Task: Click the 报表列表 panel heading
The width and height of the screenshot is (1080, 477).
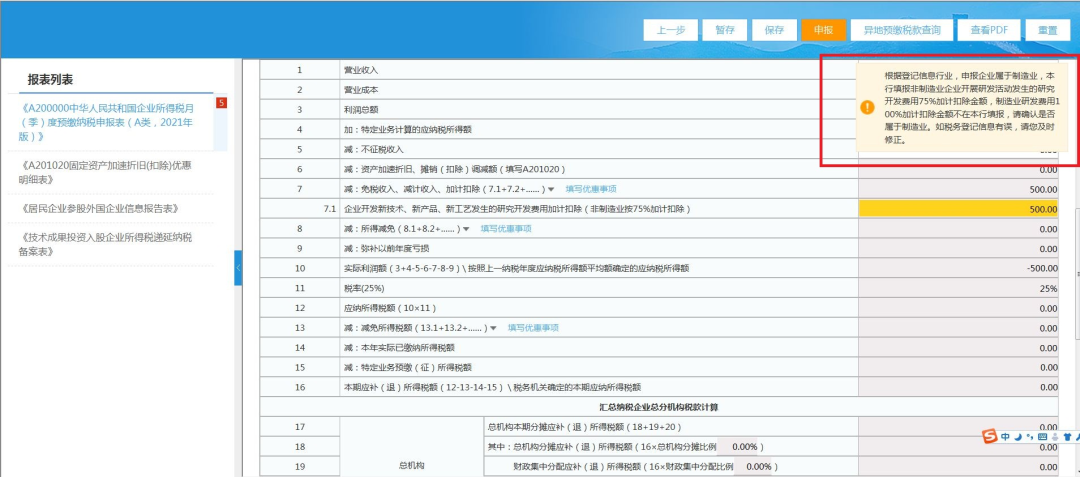Action: (50, 80)
